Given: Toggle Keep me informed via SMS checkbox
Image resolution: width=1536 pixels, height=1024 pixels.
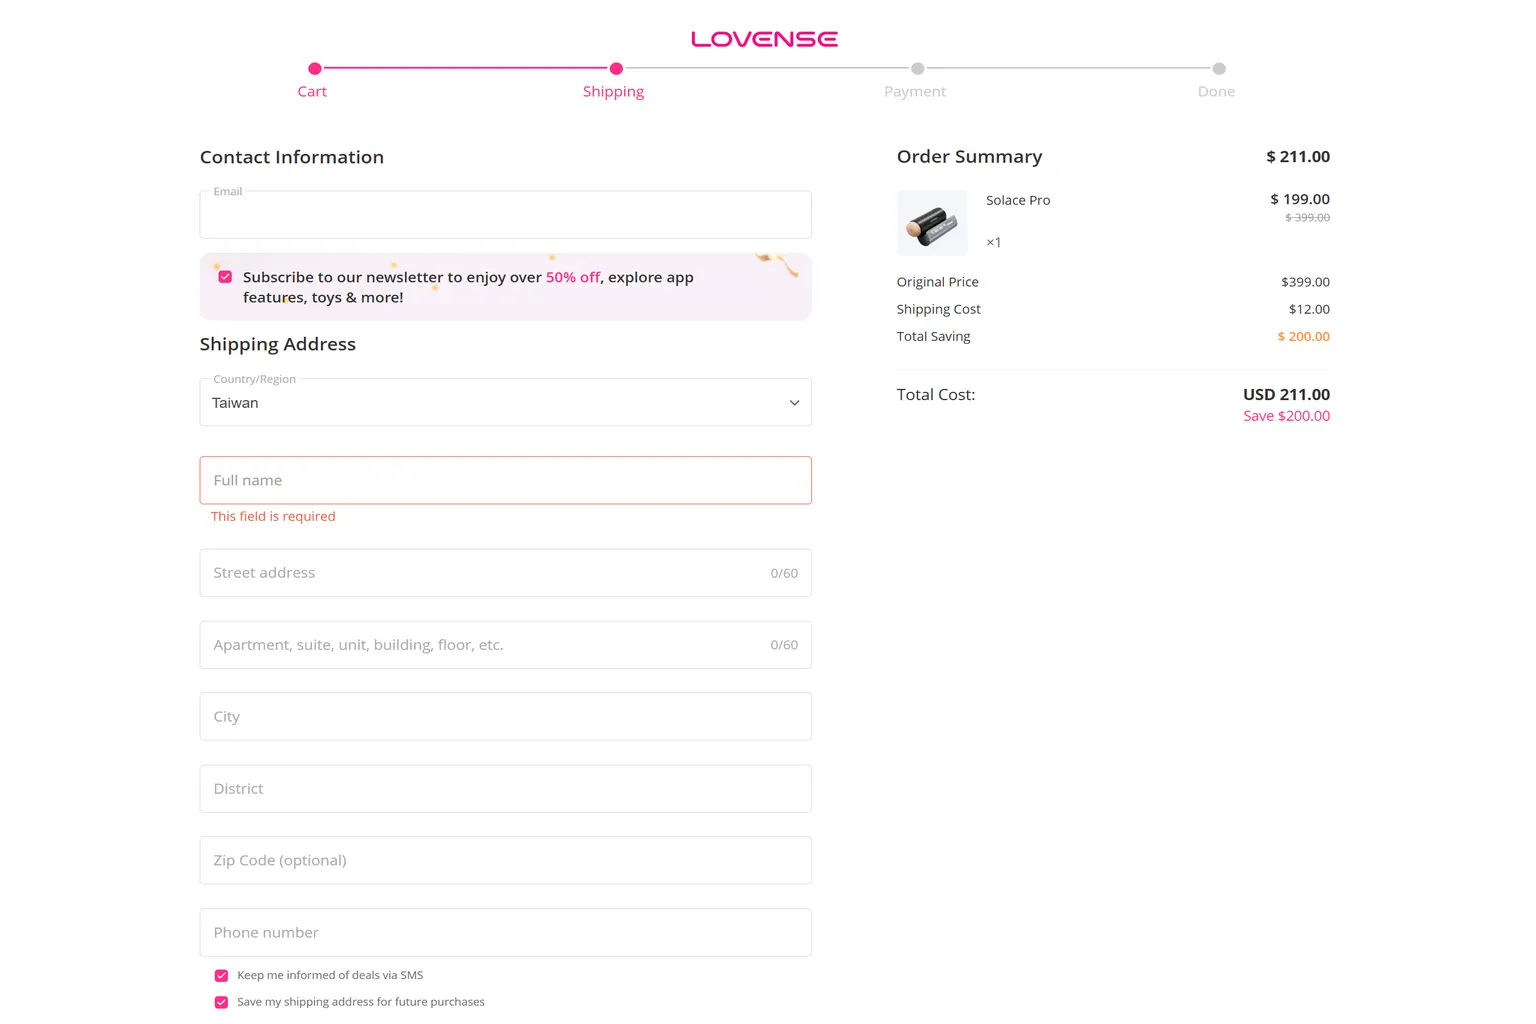Looking at the screenshot, I should point(221,975).
